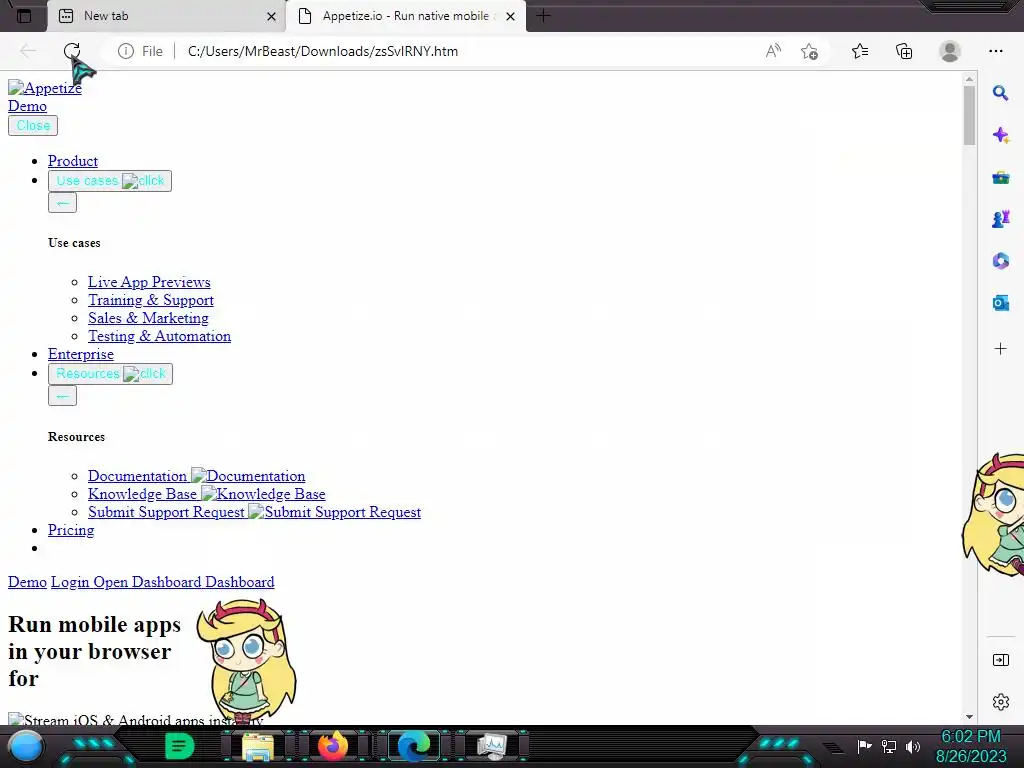Select the Appetize.io tab
1024x768 pixels.
(406, 16)
